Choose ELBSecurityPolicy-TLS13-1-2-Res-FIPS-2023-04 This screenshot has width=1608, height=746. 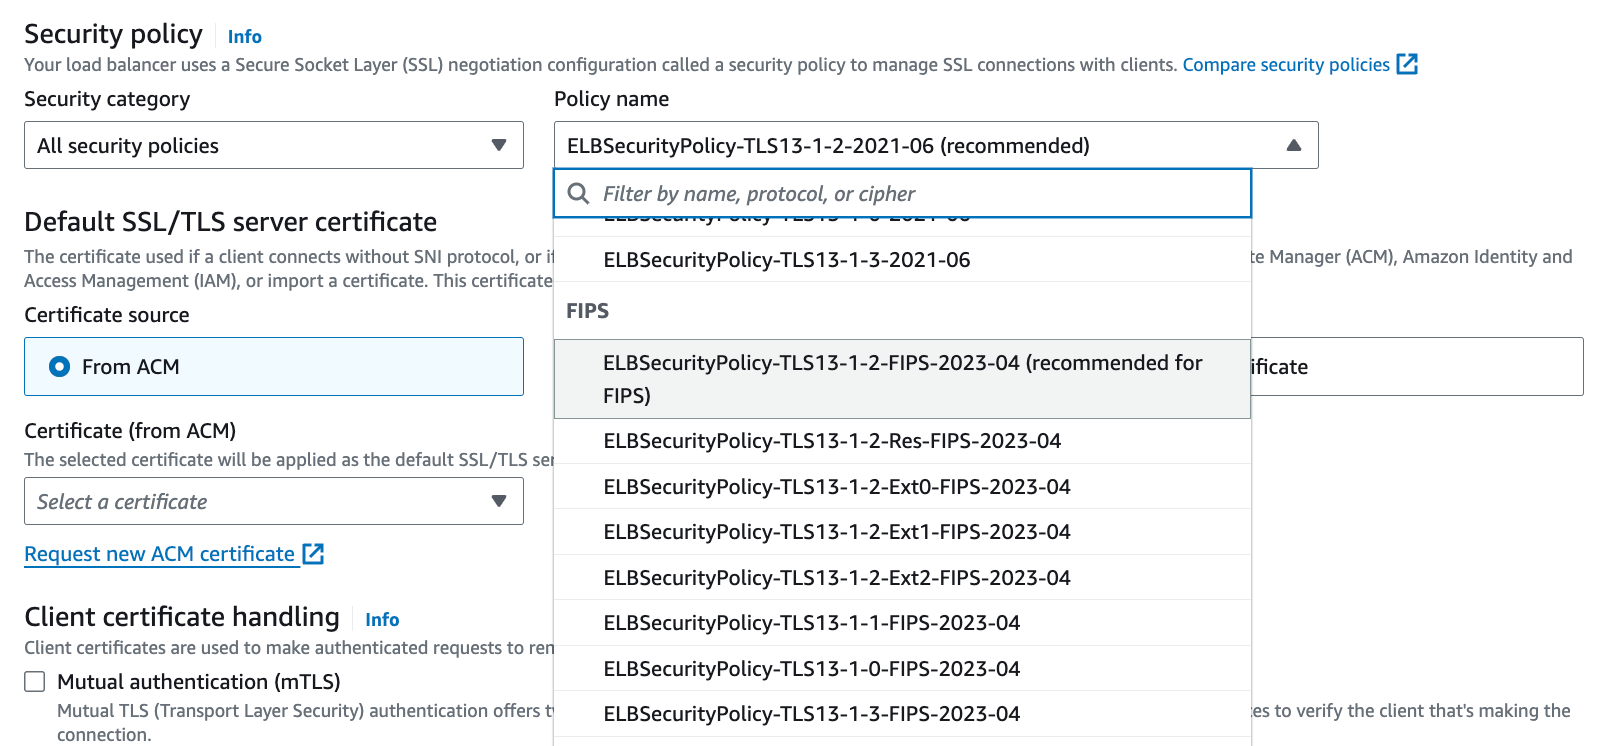point(902,441)
